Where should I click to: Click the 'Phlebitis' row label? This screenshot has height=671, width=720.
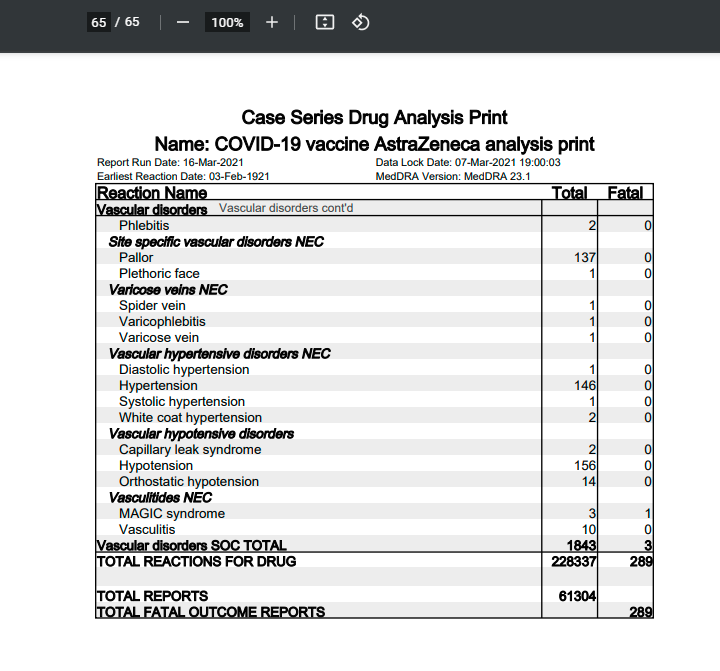click(x=144, y=226)
